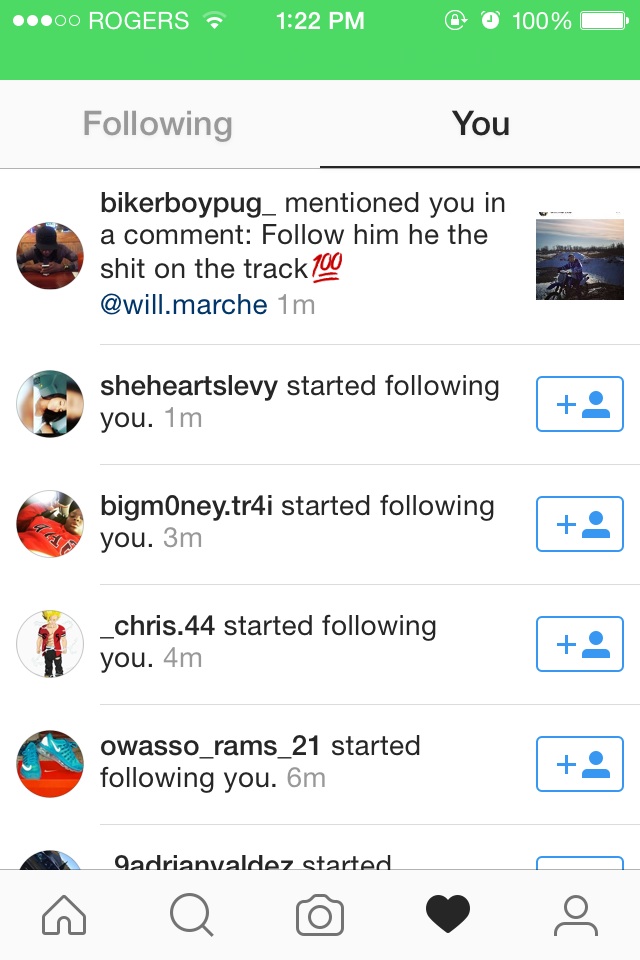Open the Profile person icon
Viewport: 640px width, 960px height.
pos(576,915)
